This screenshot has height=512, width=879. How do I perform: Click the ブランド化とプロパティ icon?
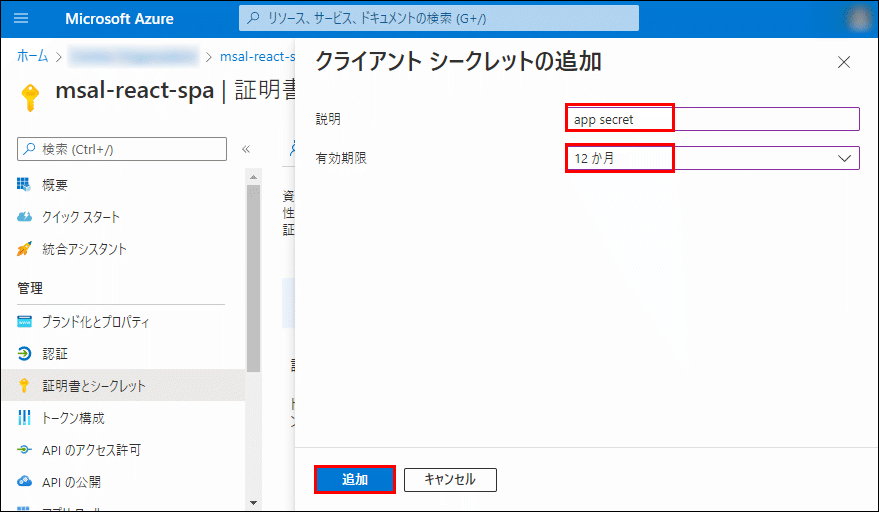(x=24, y=321)
